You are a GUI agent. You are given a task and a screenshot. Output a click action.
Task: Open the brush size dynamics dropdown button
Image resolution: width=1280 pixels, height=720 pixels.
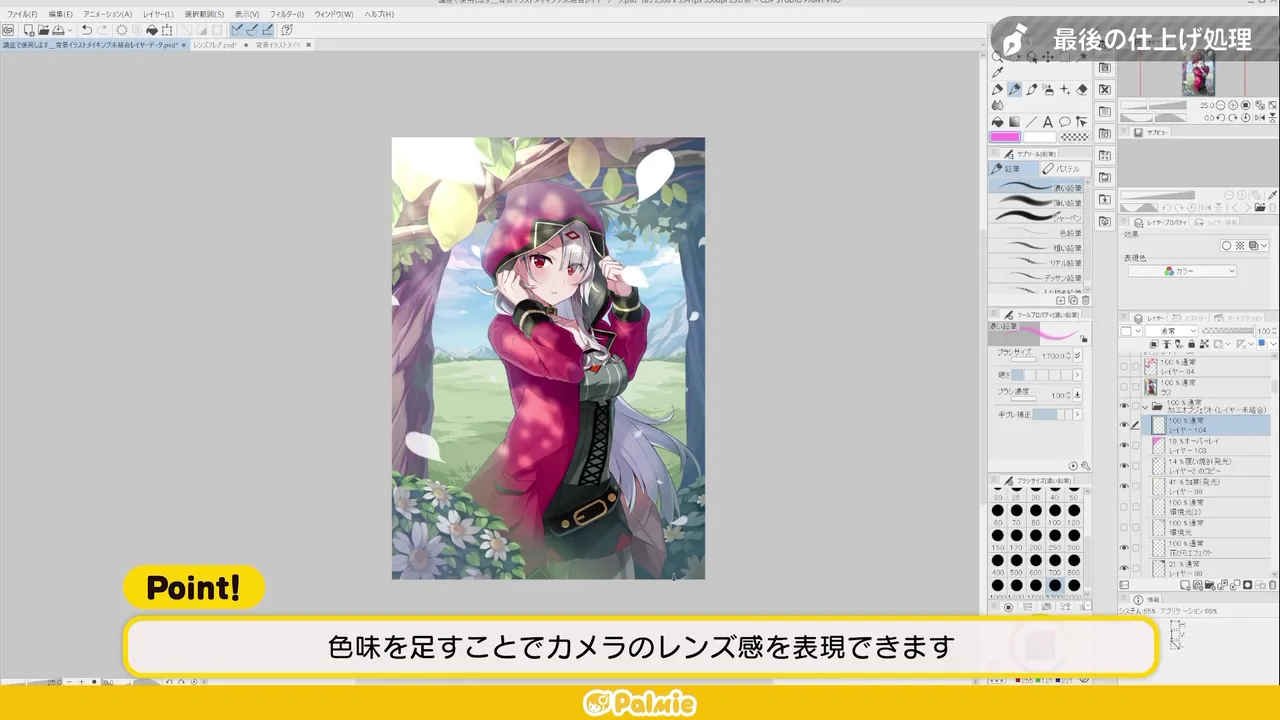click(x=1078, y=355)
